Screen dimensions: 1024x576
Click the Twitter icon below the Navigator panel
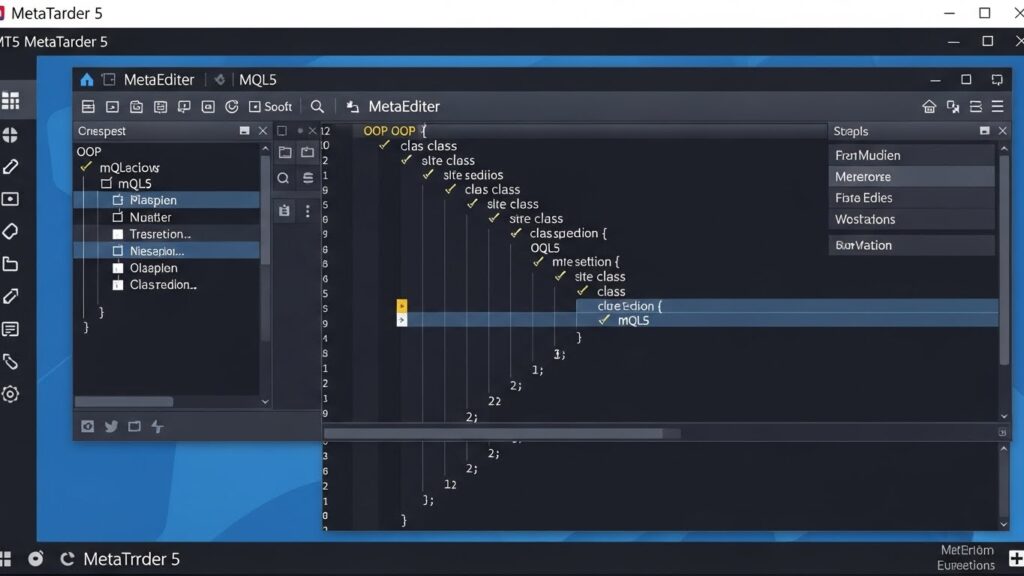pos(110,425)
